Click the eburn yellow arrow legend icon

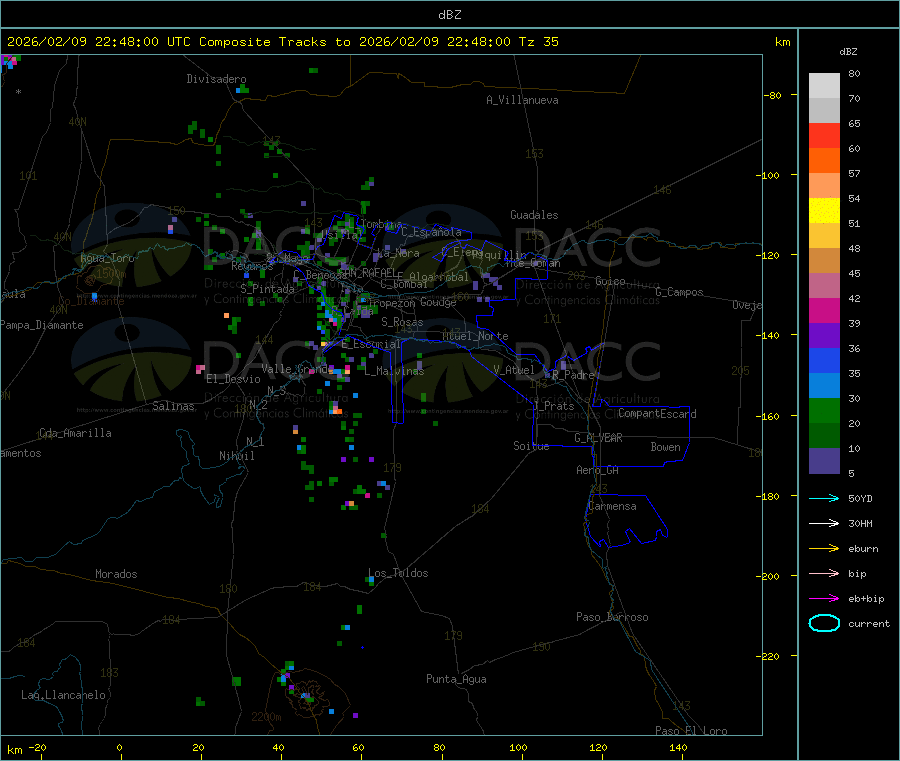[824, 548]
